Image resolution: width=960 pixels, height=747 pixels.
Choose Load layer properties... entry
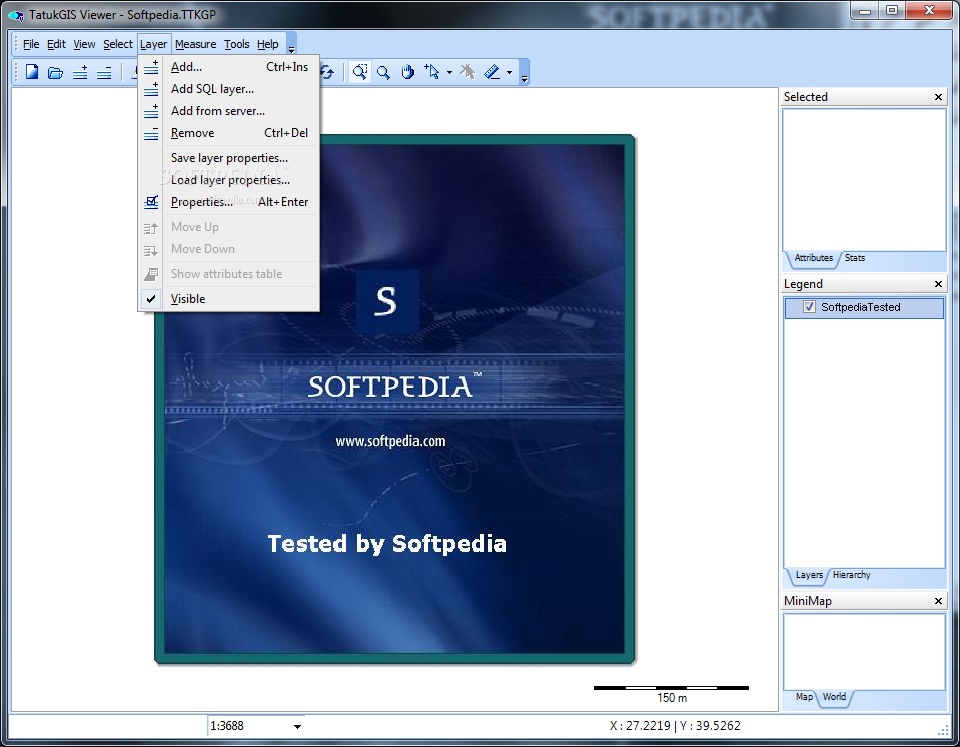(229, 180)
